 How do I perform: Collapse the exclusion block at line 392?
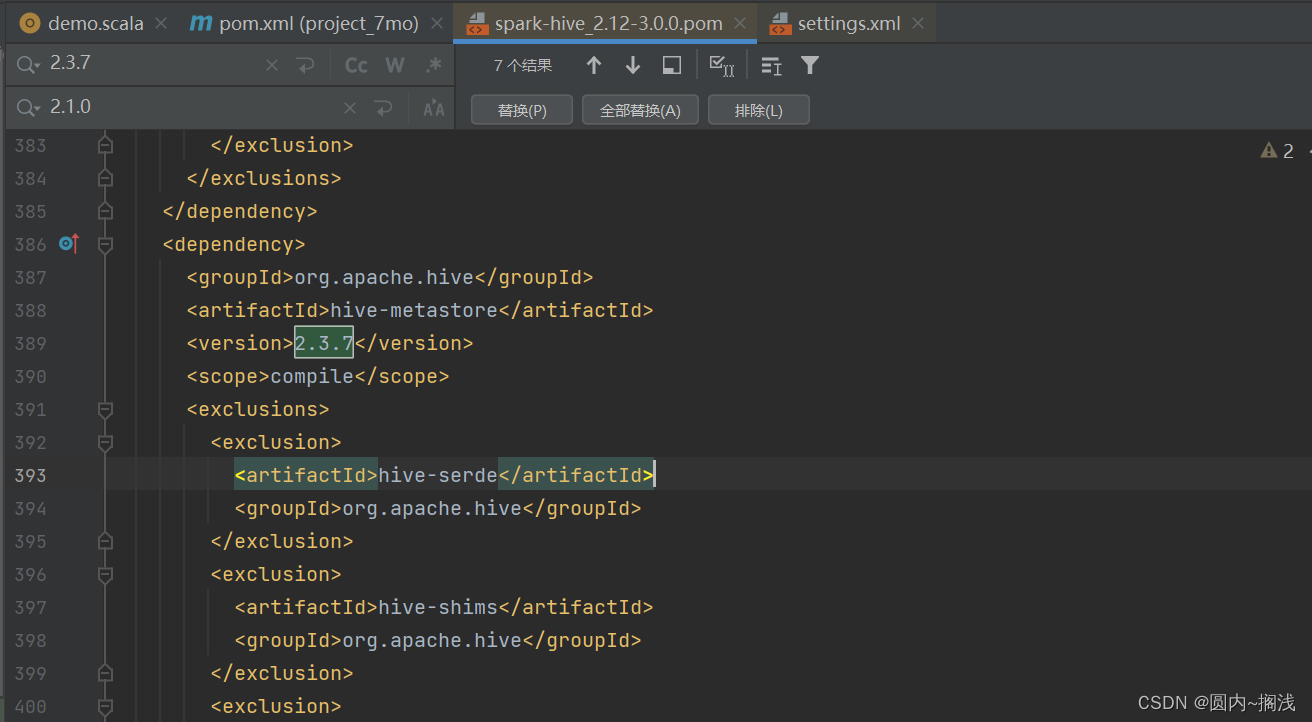(x=105, y=442)
